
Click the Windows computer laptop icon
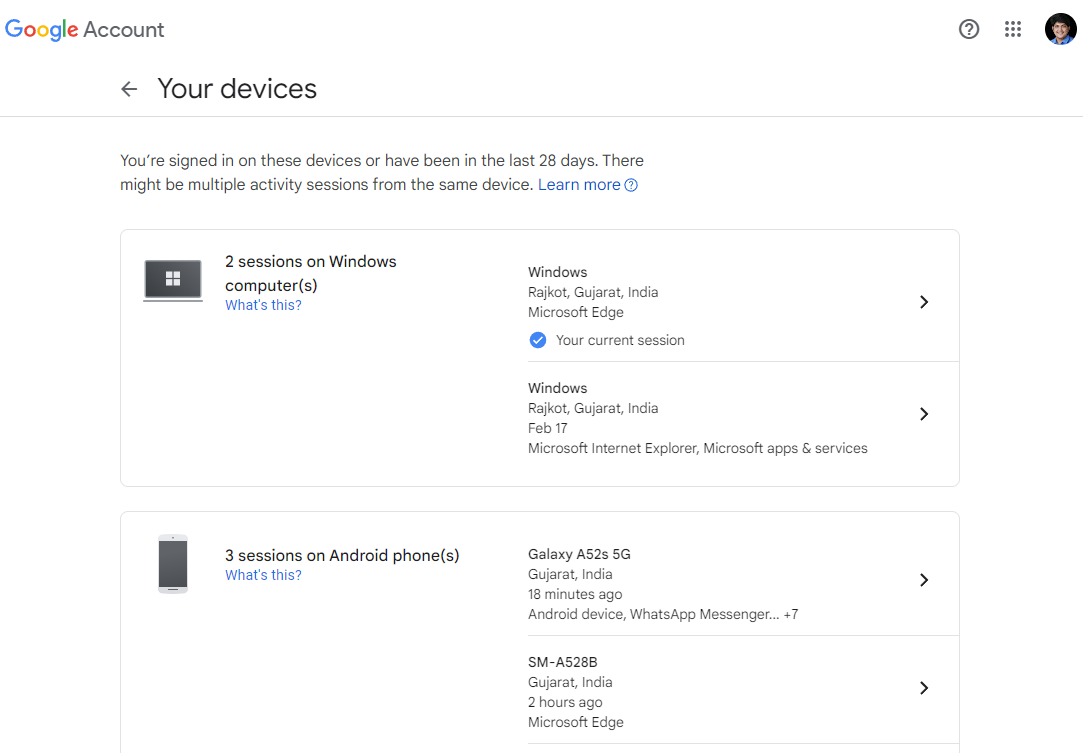coord(173,280)
